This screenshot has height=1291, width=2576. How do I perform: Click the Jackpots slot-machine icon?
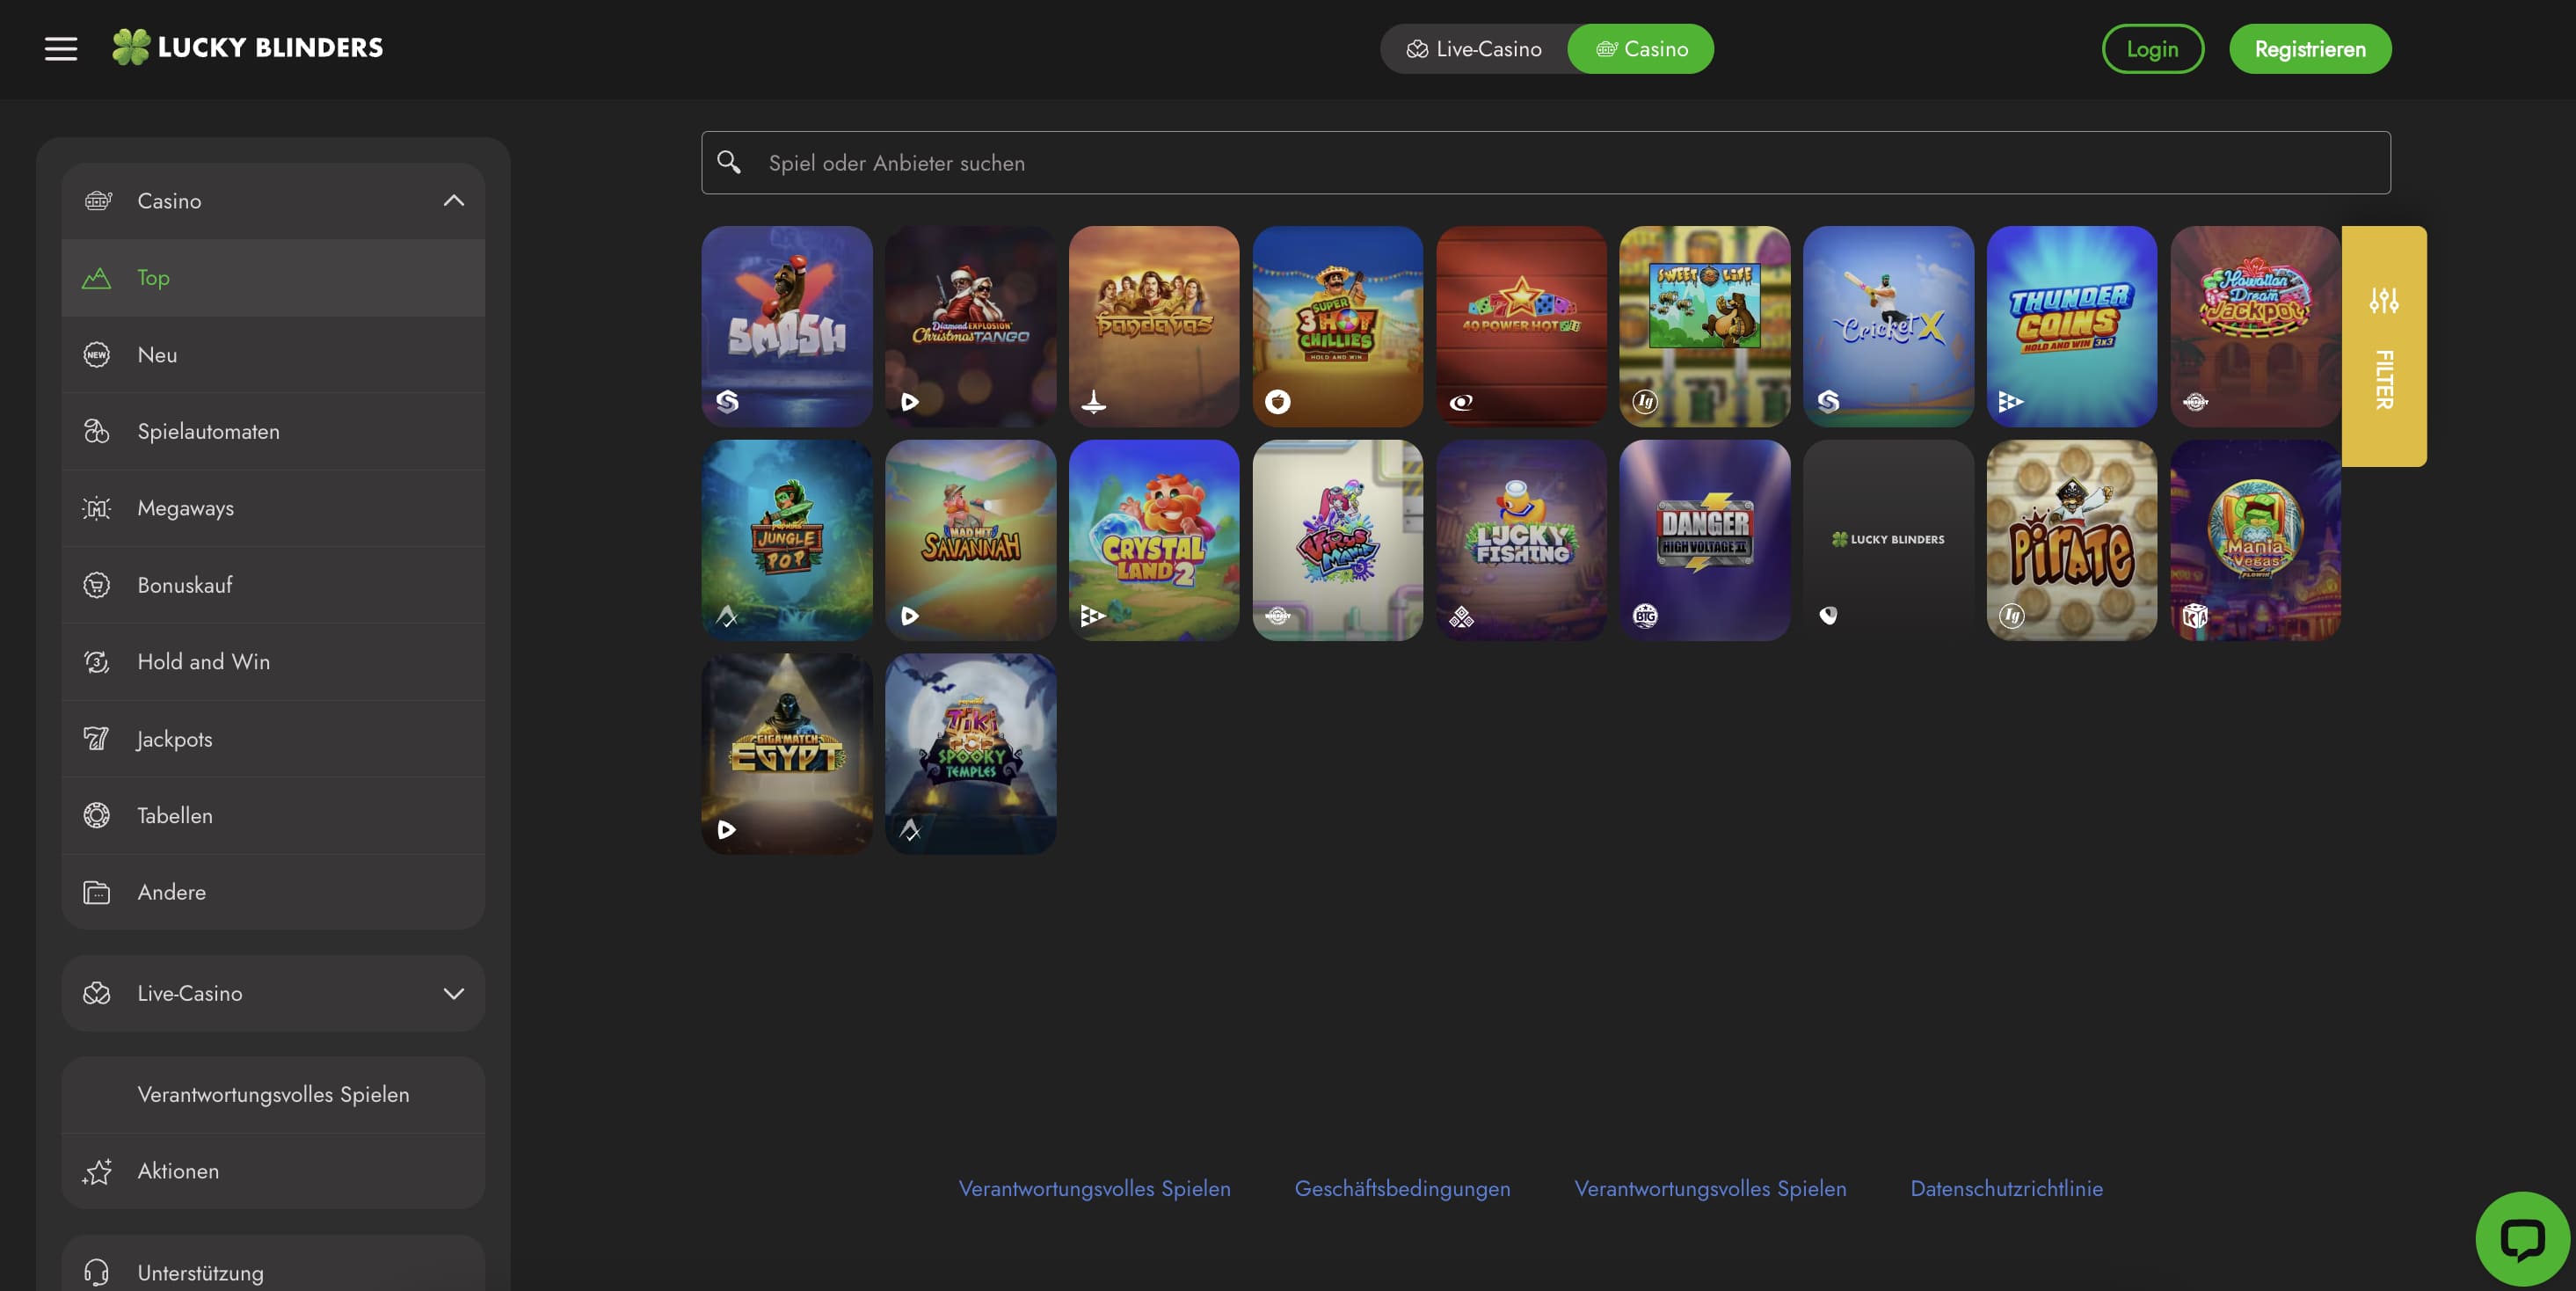[x=96, y=738]
